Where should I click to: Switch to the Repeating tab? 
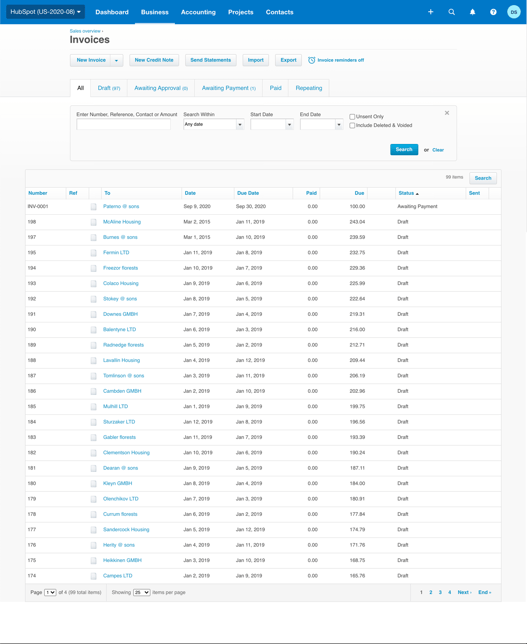[309, 88]
